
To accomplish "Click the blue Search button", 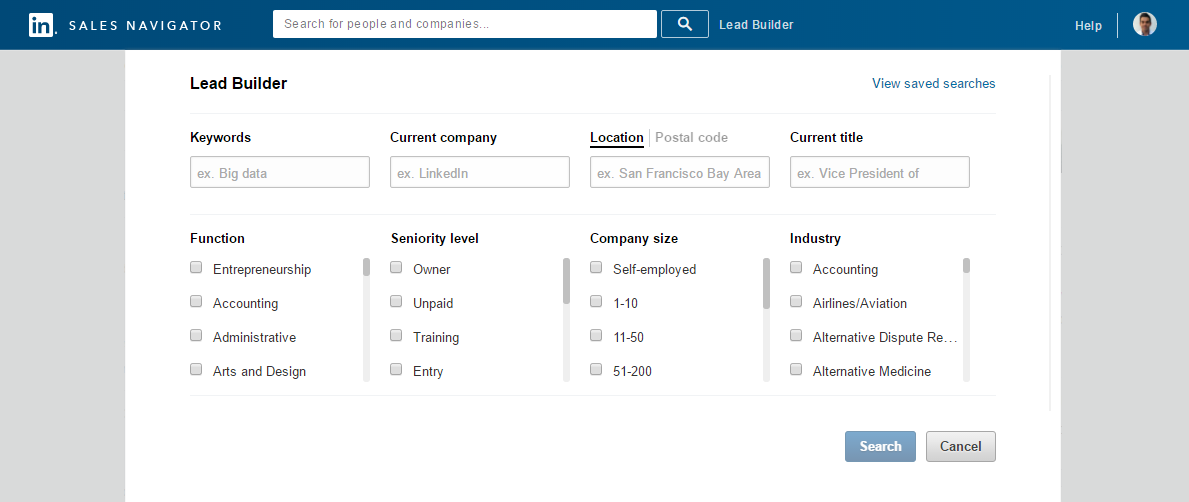I will click(880, 447).
